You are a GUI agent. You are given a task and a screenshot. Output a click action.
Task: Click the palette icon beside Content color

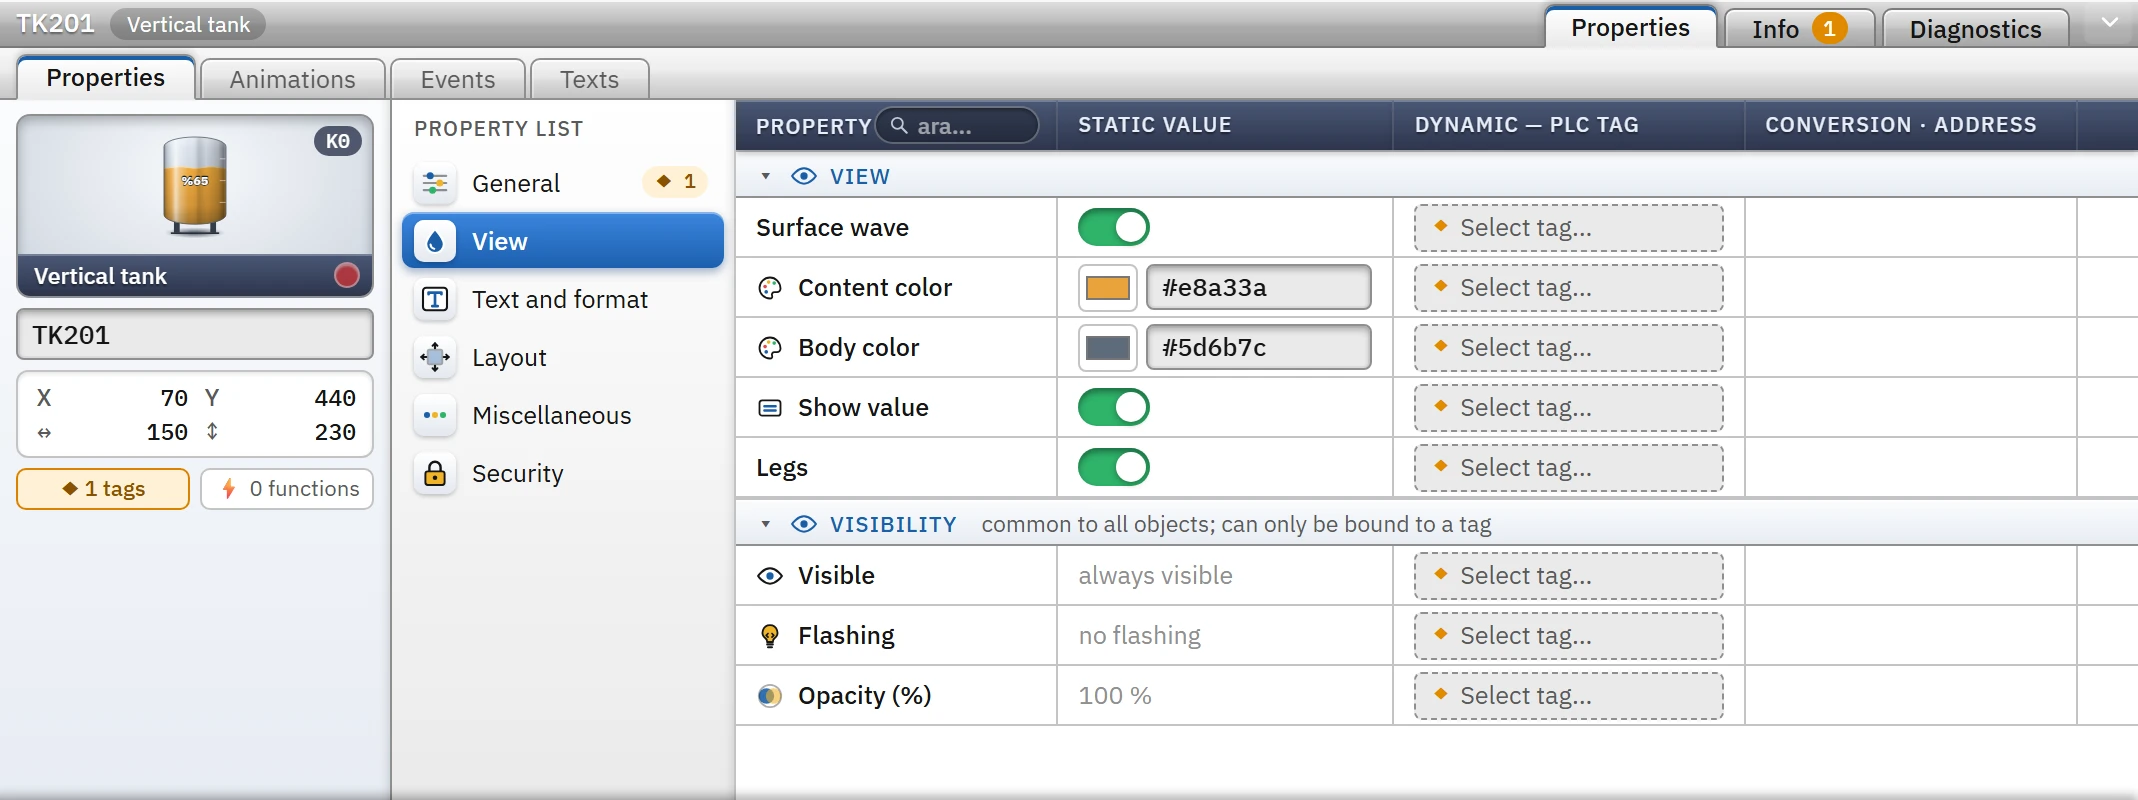click(x=770, y=288)
